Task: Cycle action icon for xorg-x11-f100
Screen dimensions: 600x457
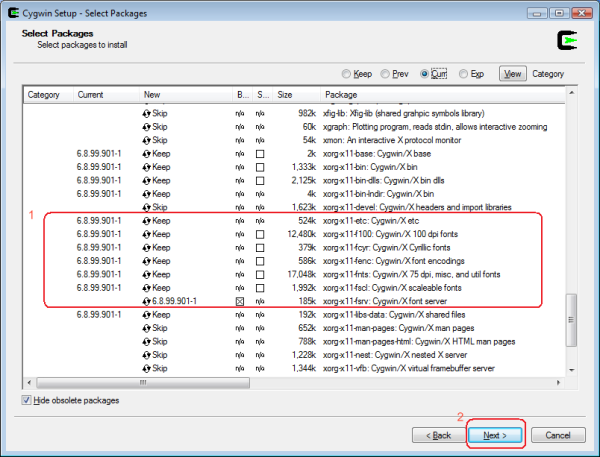Action: click(147, 234)
